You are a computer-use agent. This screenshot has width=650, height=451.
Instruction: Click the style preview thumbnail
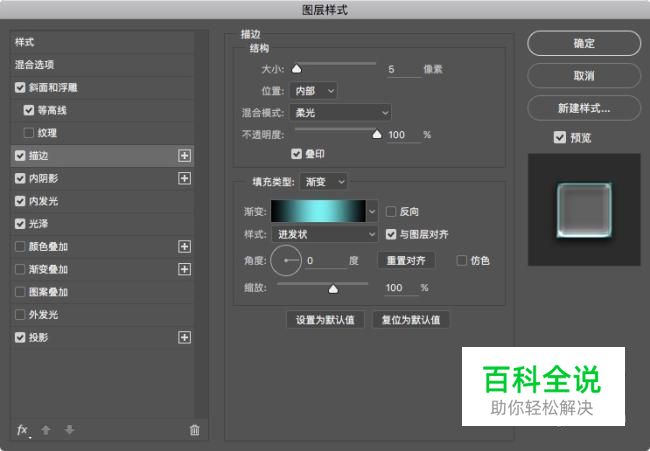584,210
